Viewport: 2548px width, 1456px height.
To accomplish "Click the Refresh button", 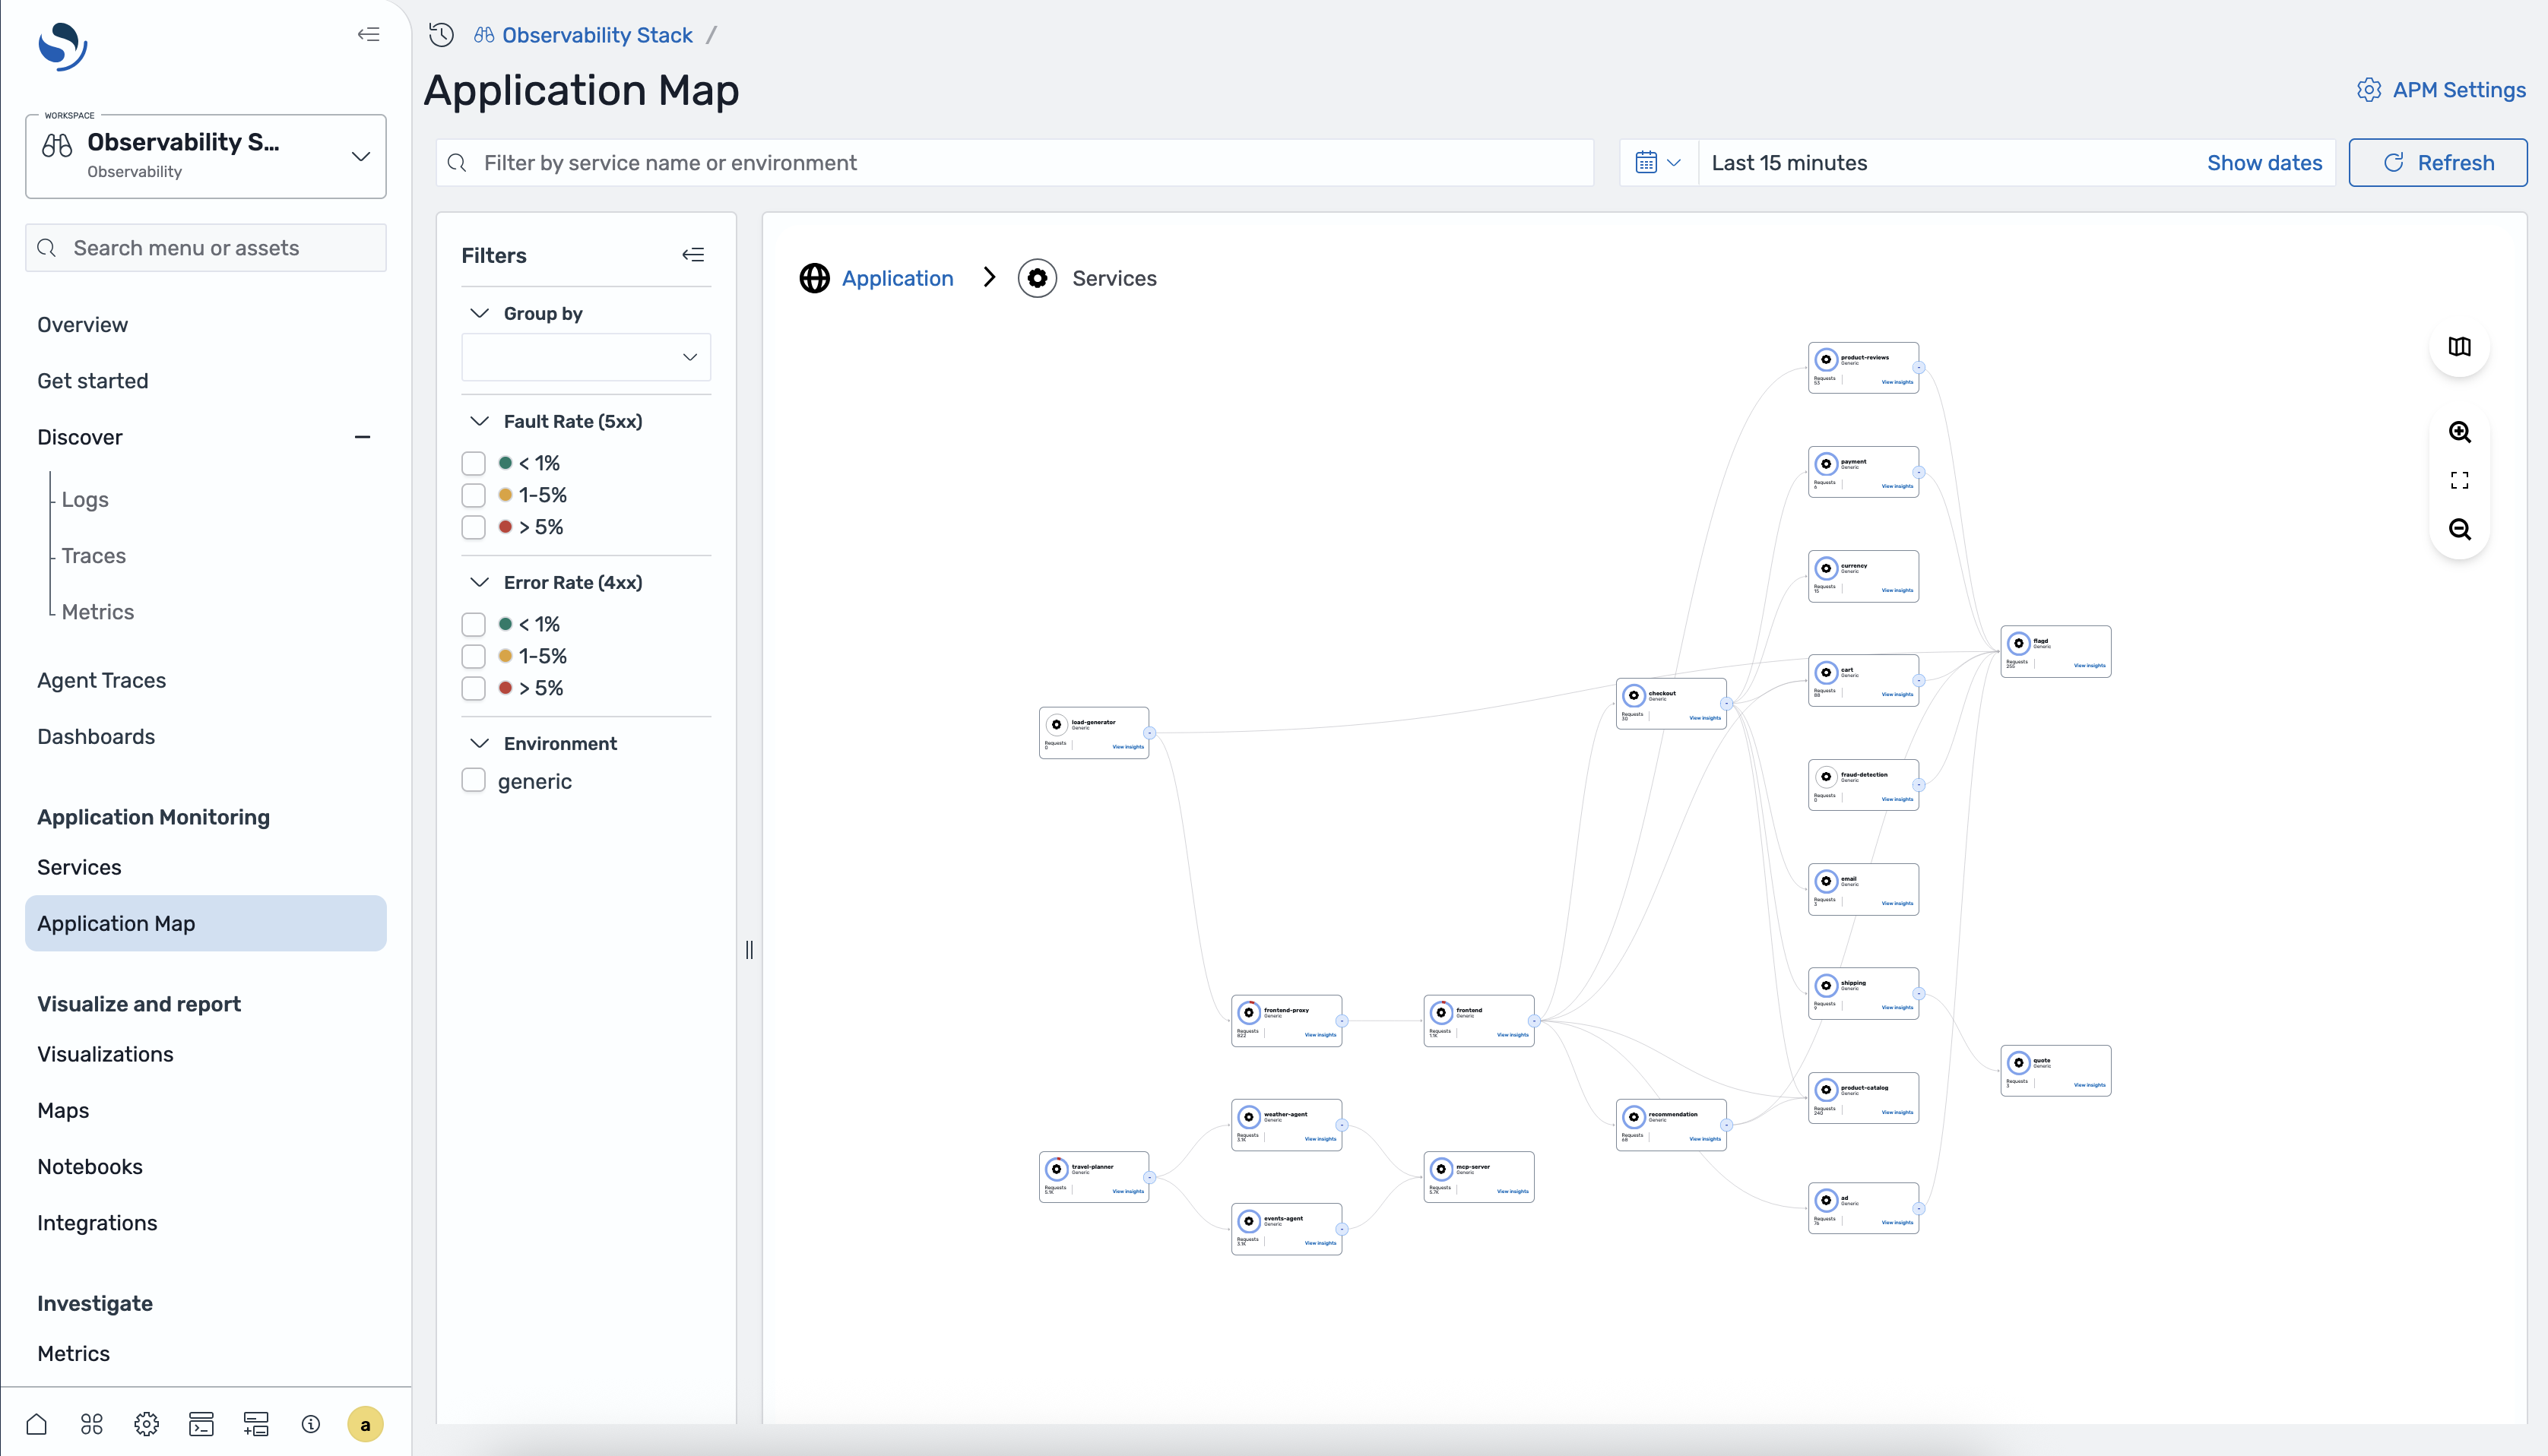I will 2437,162.
